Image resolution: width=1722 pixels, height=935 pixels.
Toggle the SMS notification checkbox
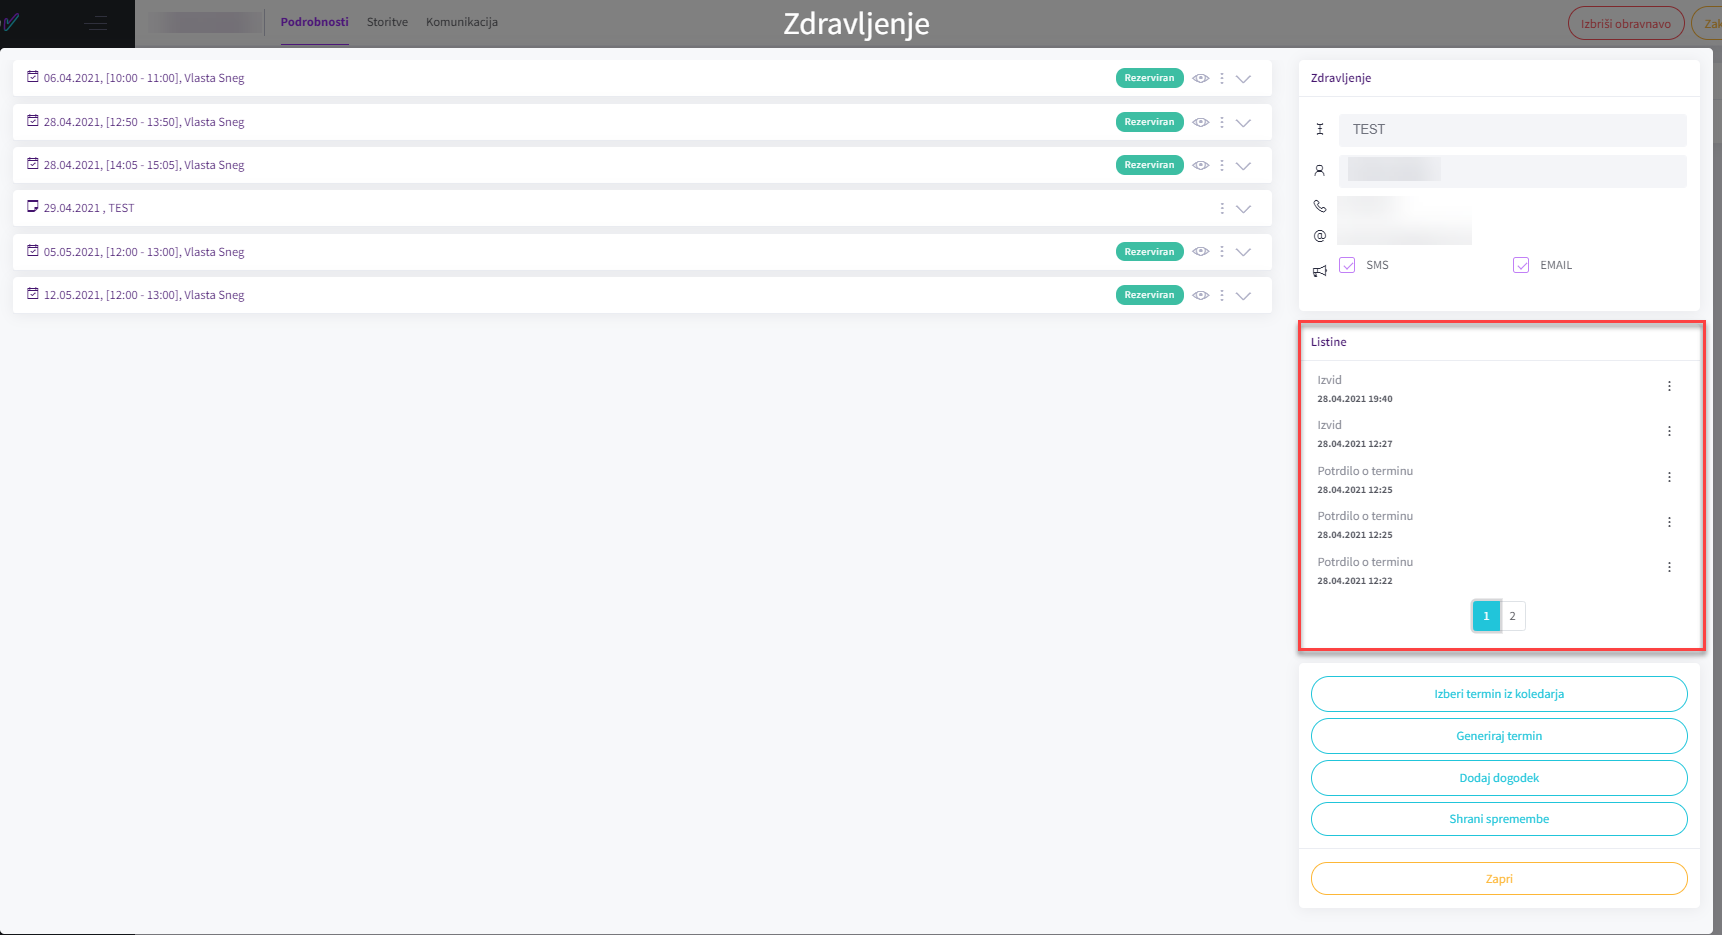pyautogui.click(x=1347, y=265)
